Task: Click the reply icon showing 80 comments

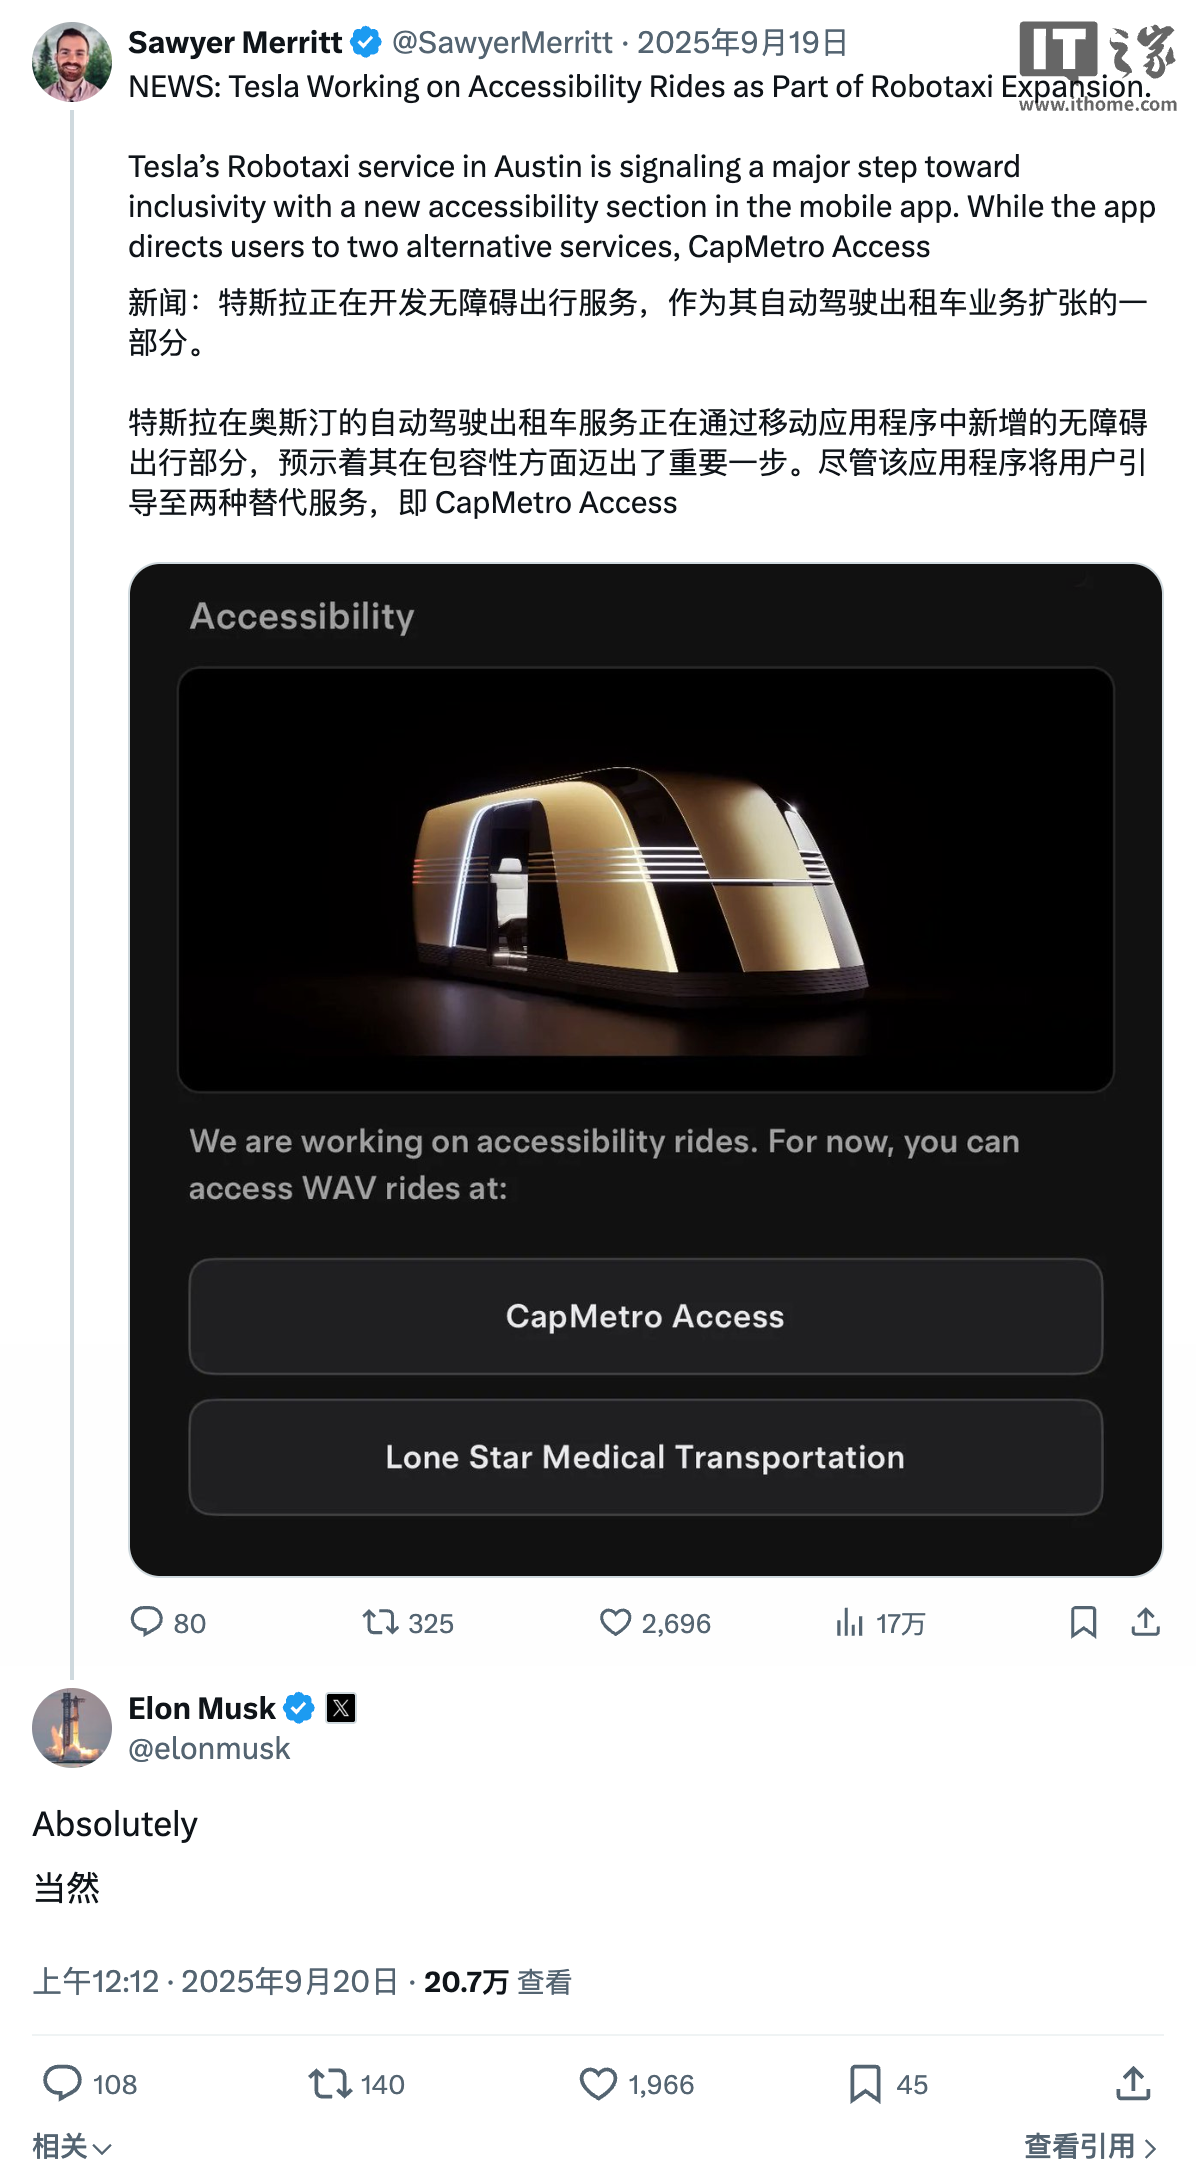Action: [x=147, y=1621]
